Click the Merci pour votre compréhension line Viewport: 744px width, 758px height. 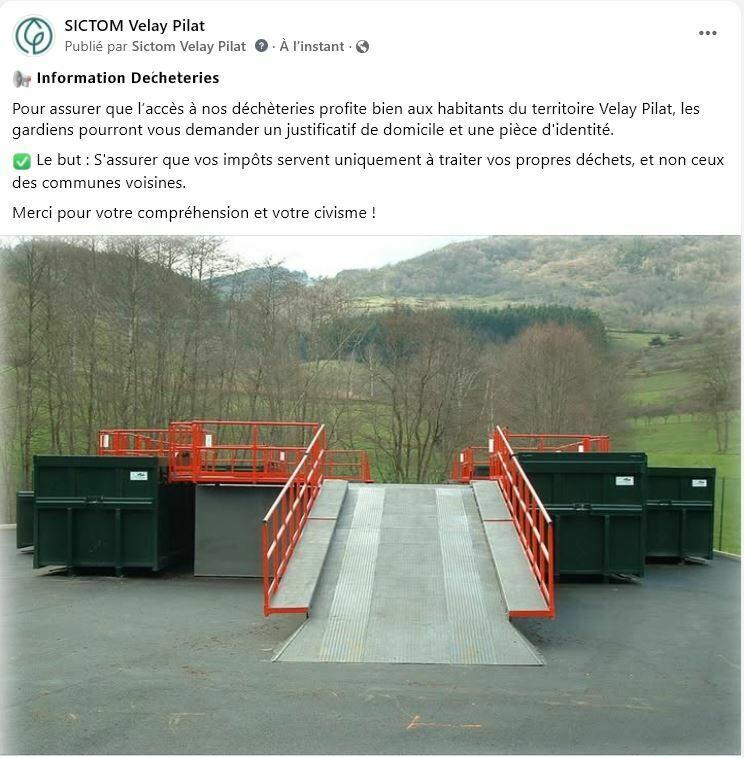(194, 213)
